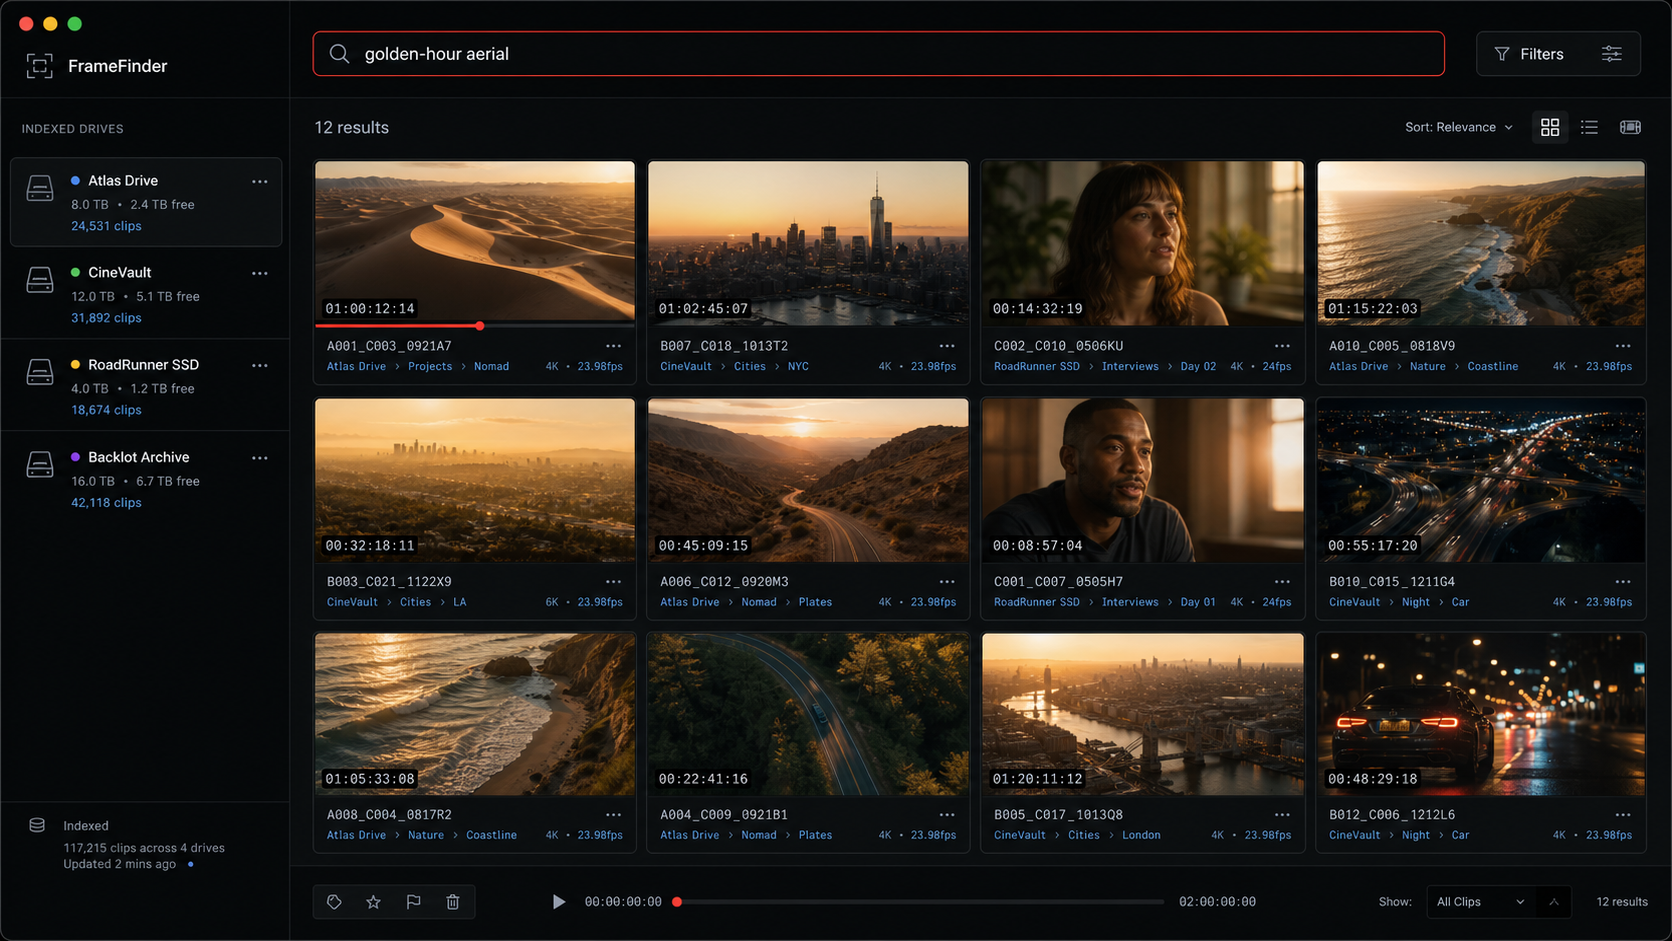The width and height of the screenshot is (1672, 941).
Task: Open the 42,118 clips link
Action: (106, 503)
